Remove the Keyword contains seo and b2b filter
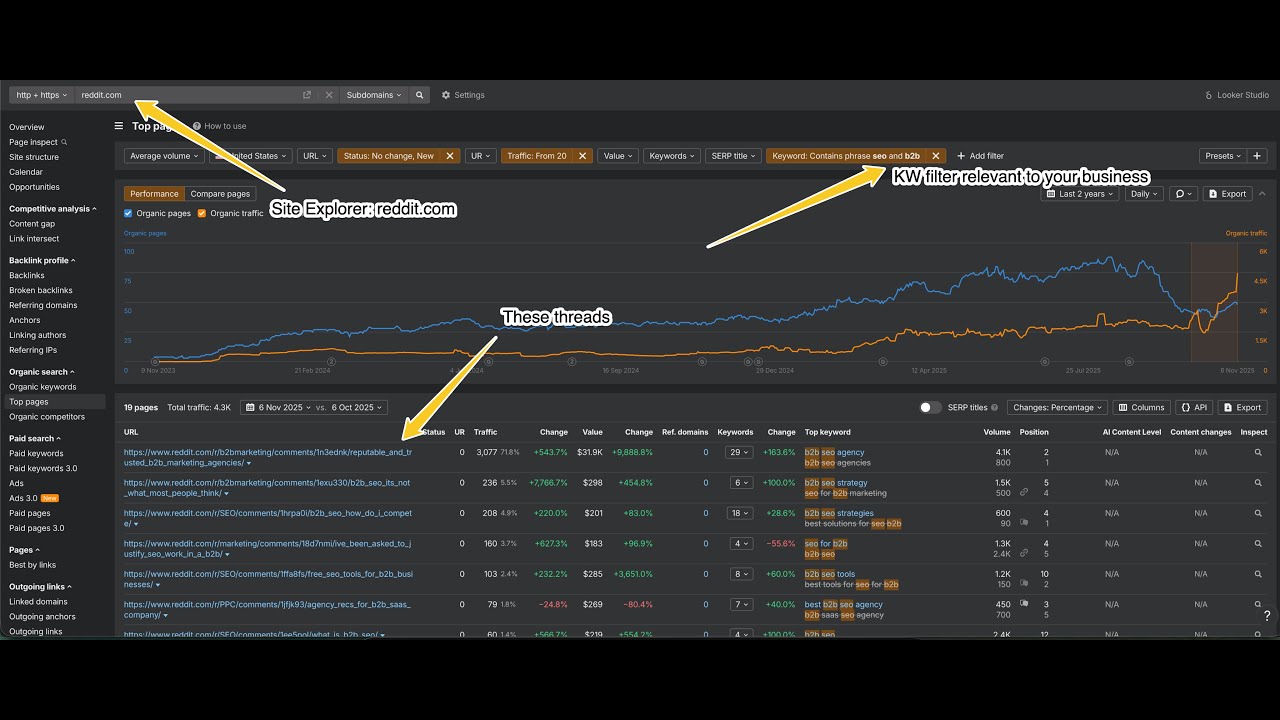1280x720 pixels. [x=936, y=156]
